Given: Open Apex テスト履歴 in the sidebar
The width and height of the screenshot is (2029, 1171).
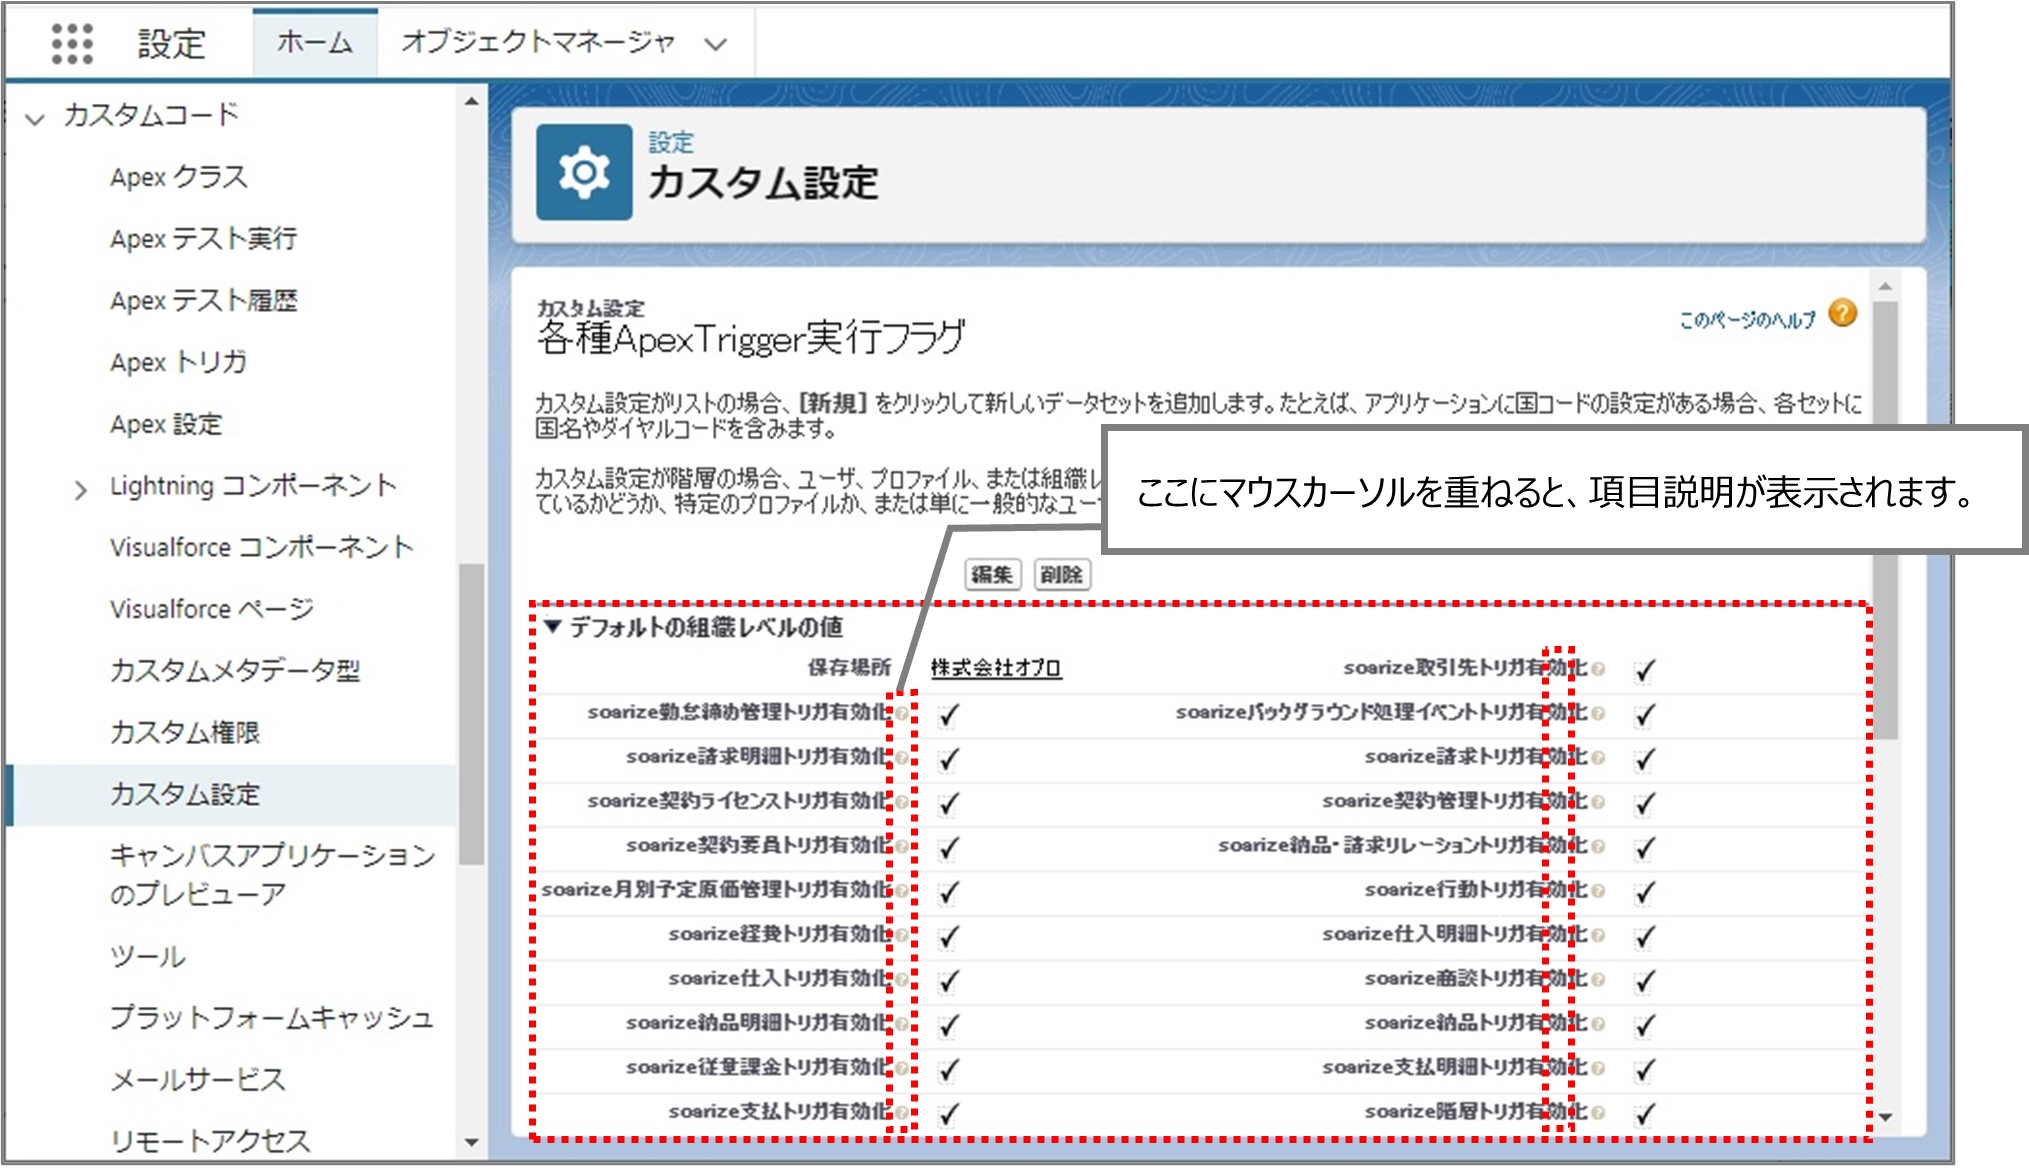Looking at the screenshot, I should (x=204, y=300).
